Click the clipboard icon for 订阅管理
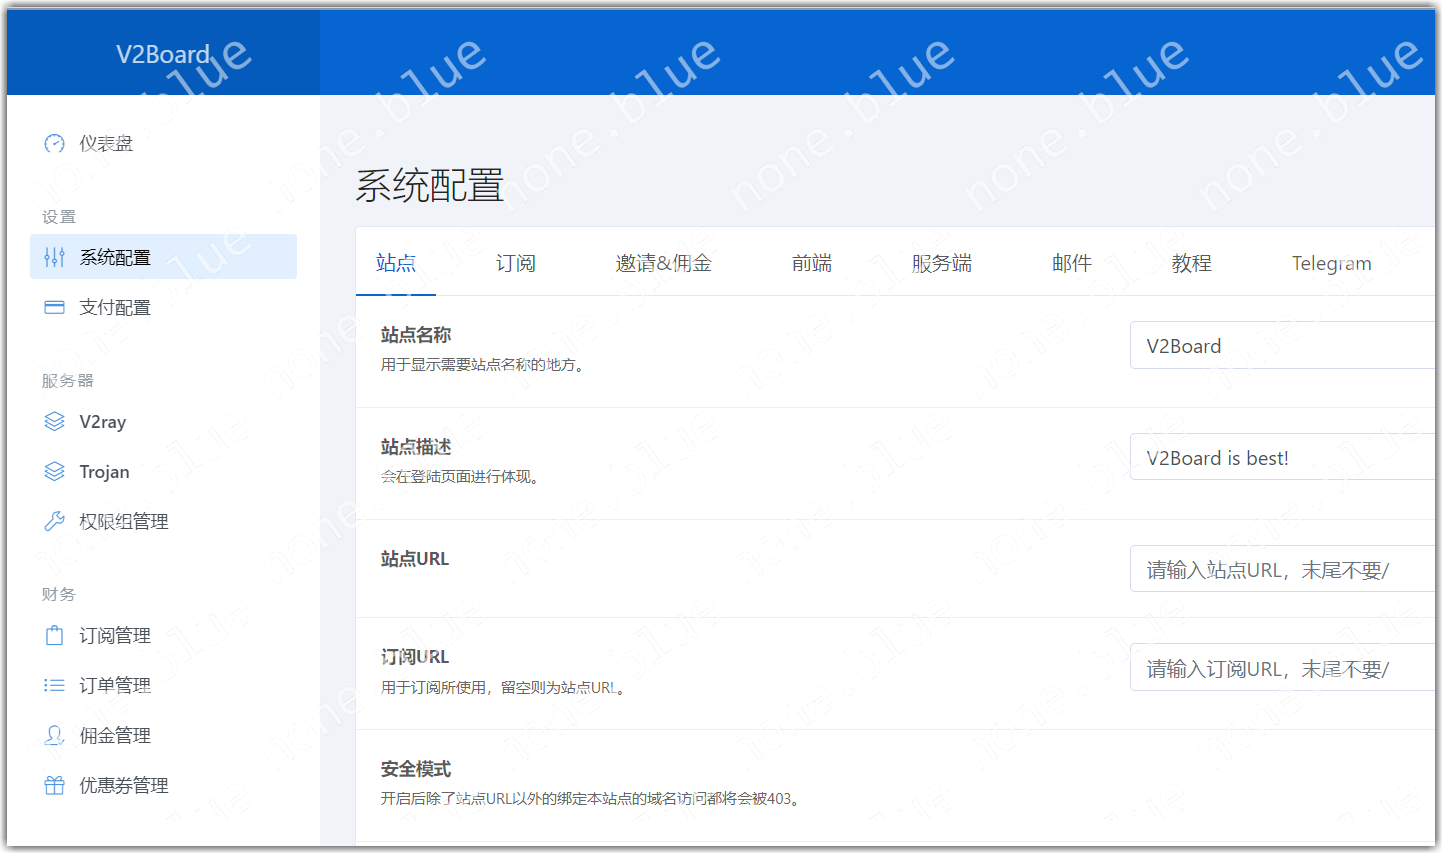 (x=55, y=636)
